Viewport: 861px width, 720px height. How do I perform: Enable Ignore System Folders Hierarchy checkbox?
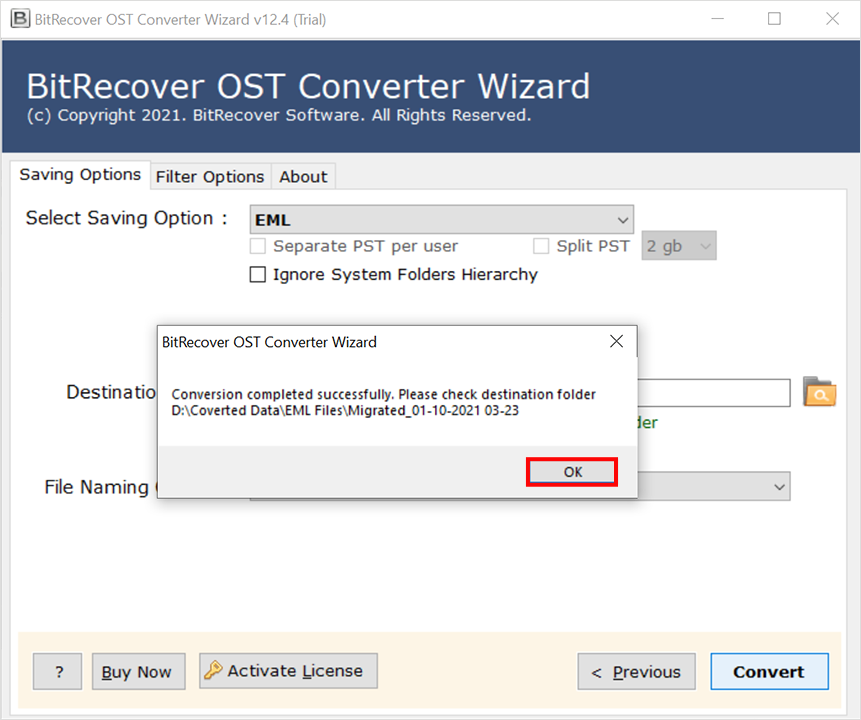point(258,275)
